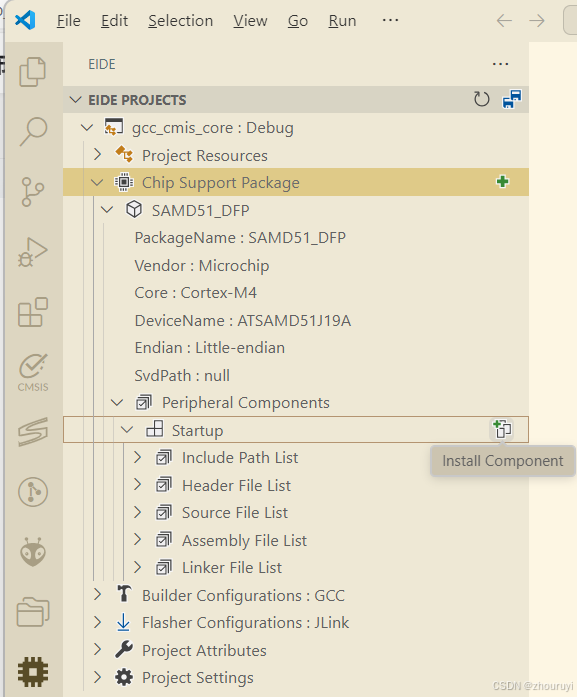577x697 pixels.
Task: Open the Search view in activity bar
Action: click(33, 132)
